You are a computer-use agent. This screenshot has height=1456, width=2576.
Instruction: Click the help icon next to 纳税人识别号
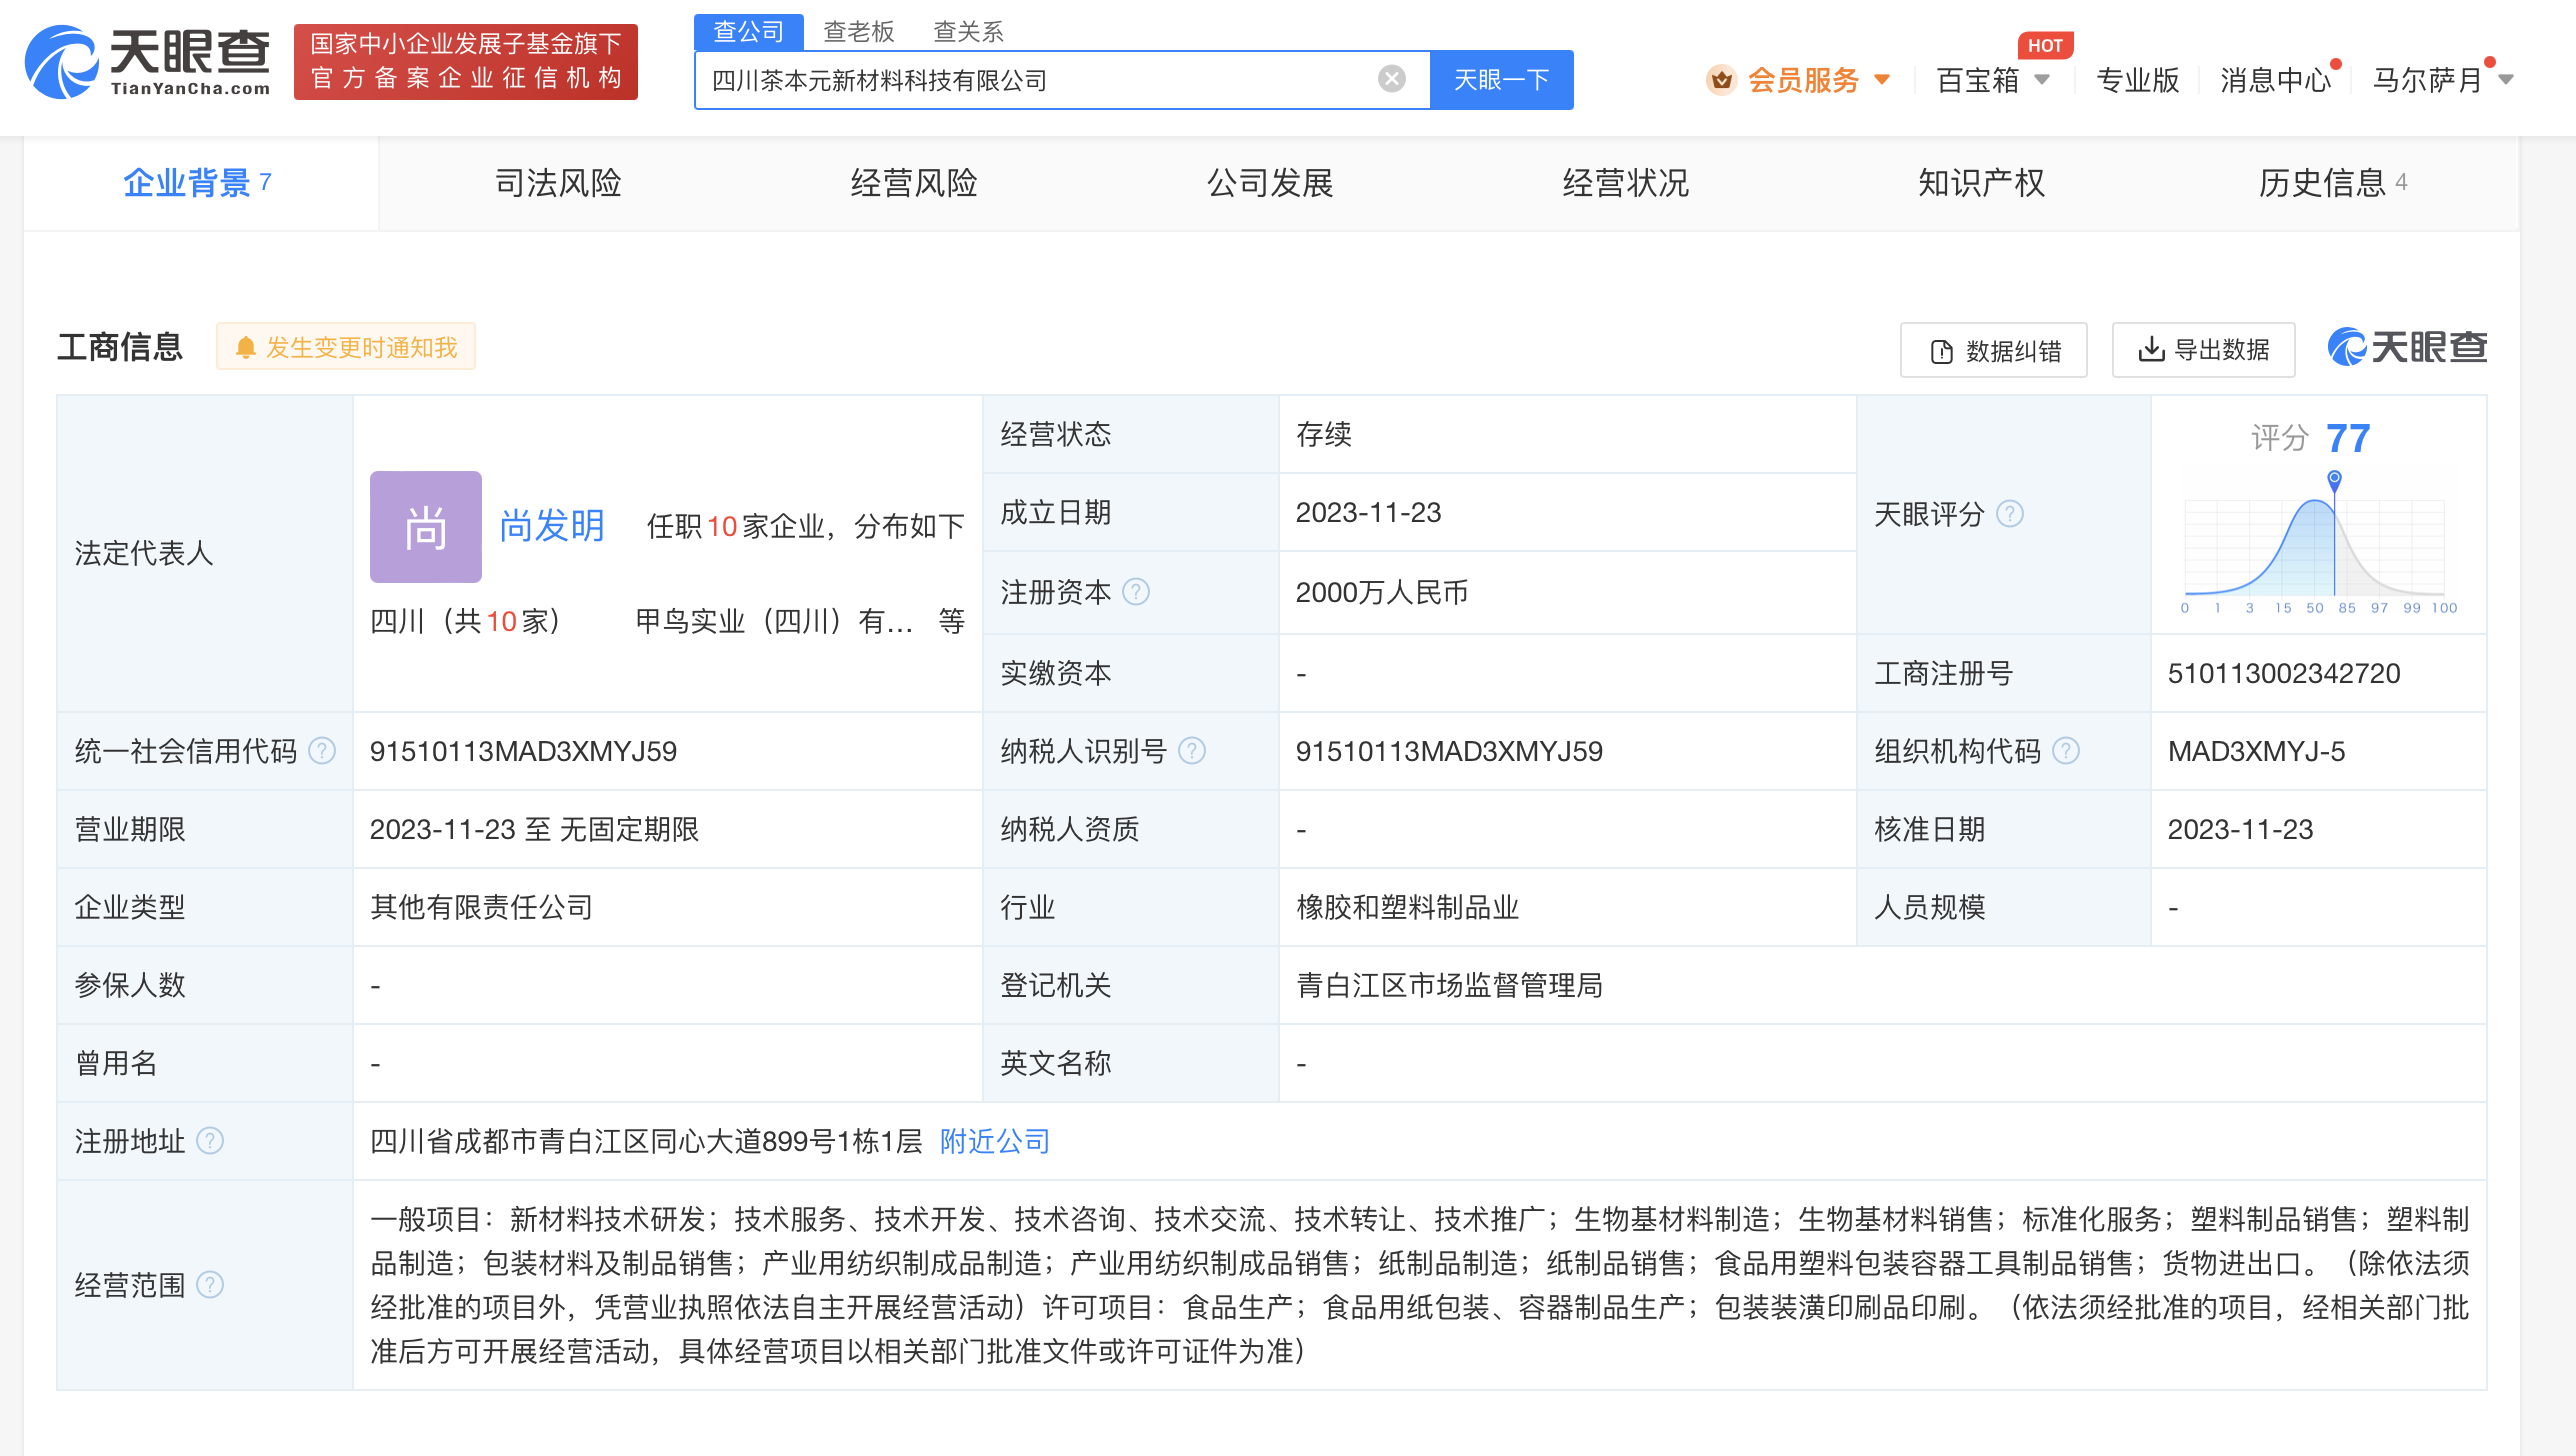(1192, 751)
